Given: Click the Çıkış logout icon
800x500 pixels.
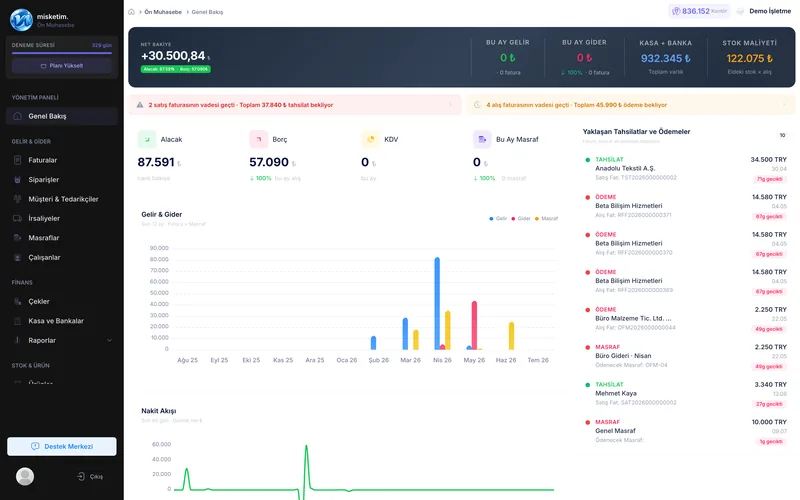Looking at the screenshot, I should (81, 477).
